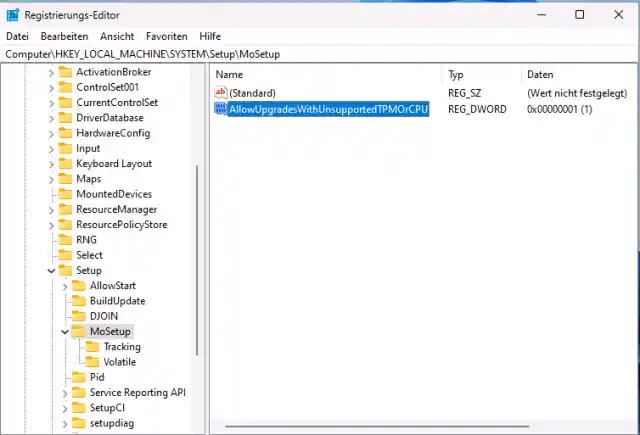Image resolution: width=640 pixels, height=435 pixels.
Task: Select the setupdiag tree key
Action: (x=112, y=423)
